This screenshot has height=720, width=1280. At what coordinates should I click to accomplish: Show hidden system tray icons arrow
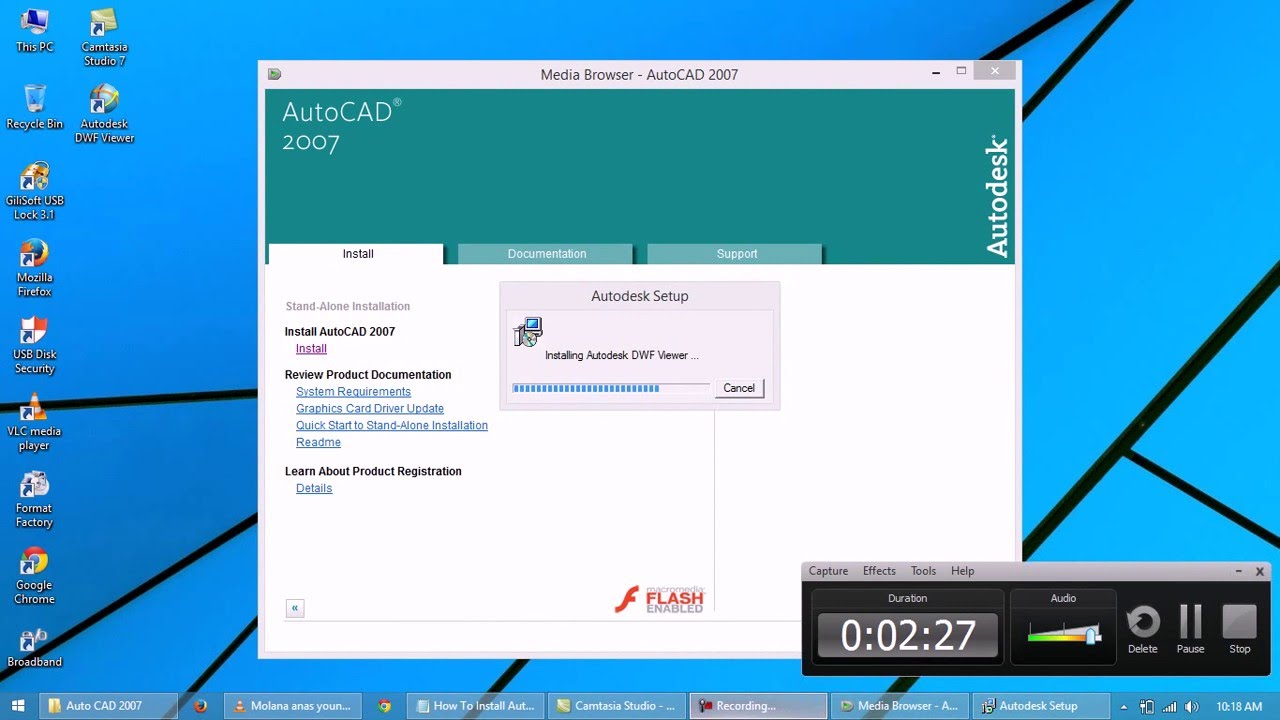click(x=1124, y=706)
